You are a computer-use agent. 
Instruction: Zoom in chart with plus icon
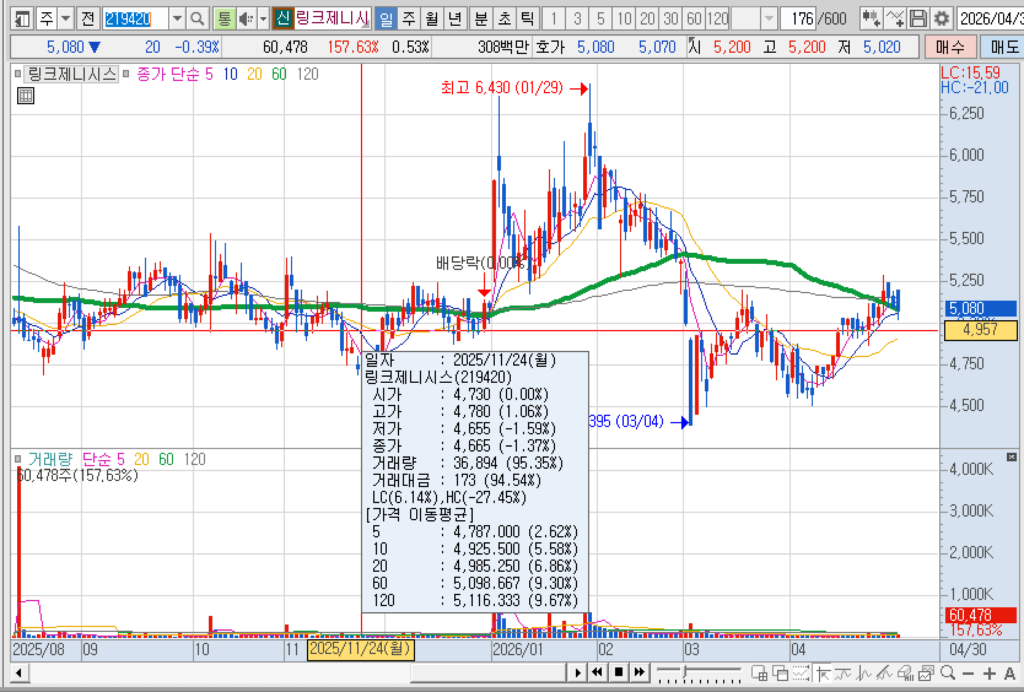point(989,673)
